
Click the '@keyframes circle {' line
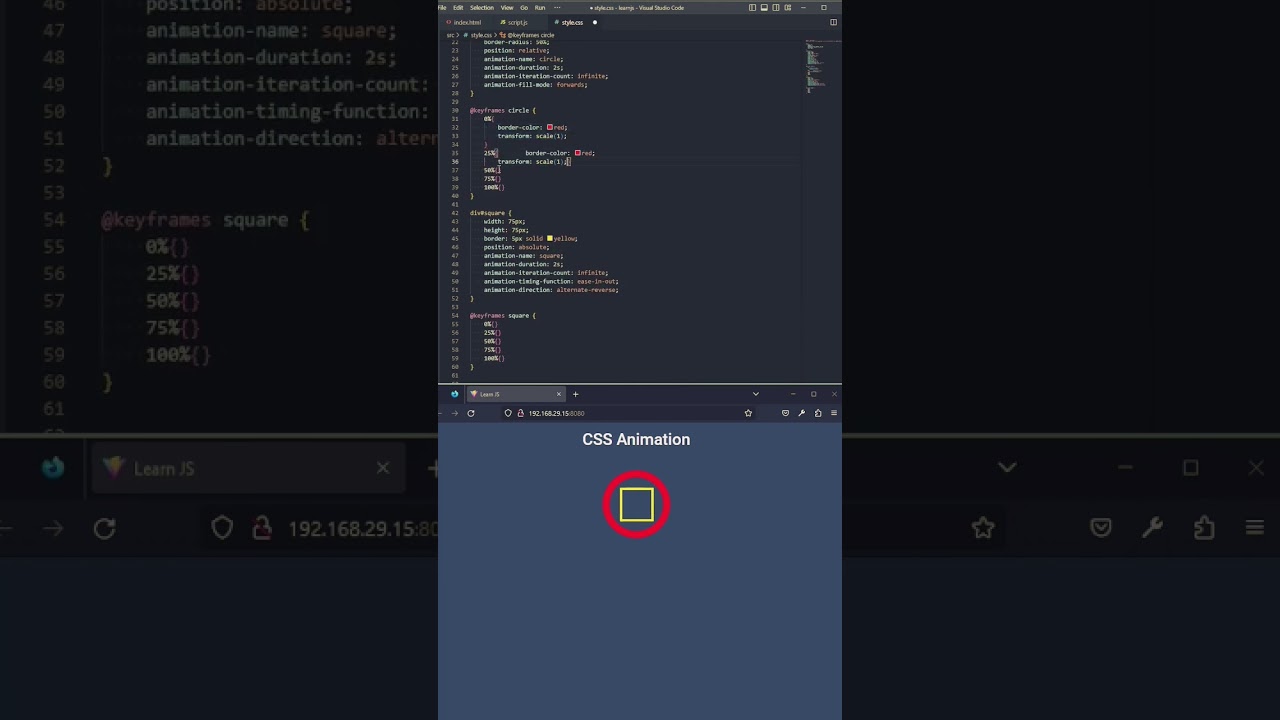(x=503, y=111)
